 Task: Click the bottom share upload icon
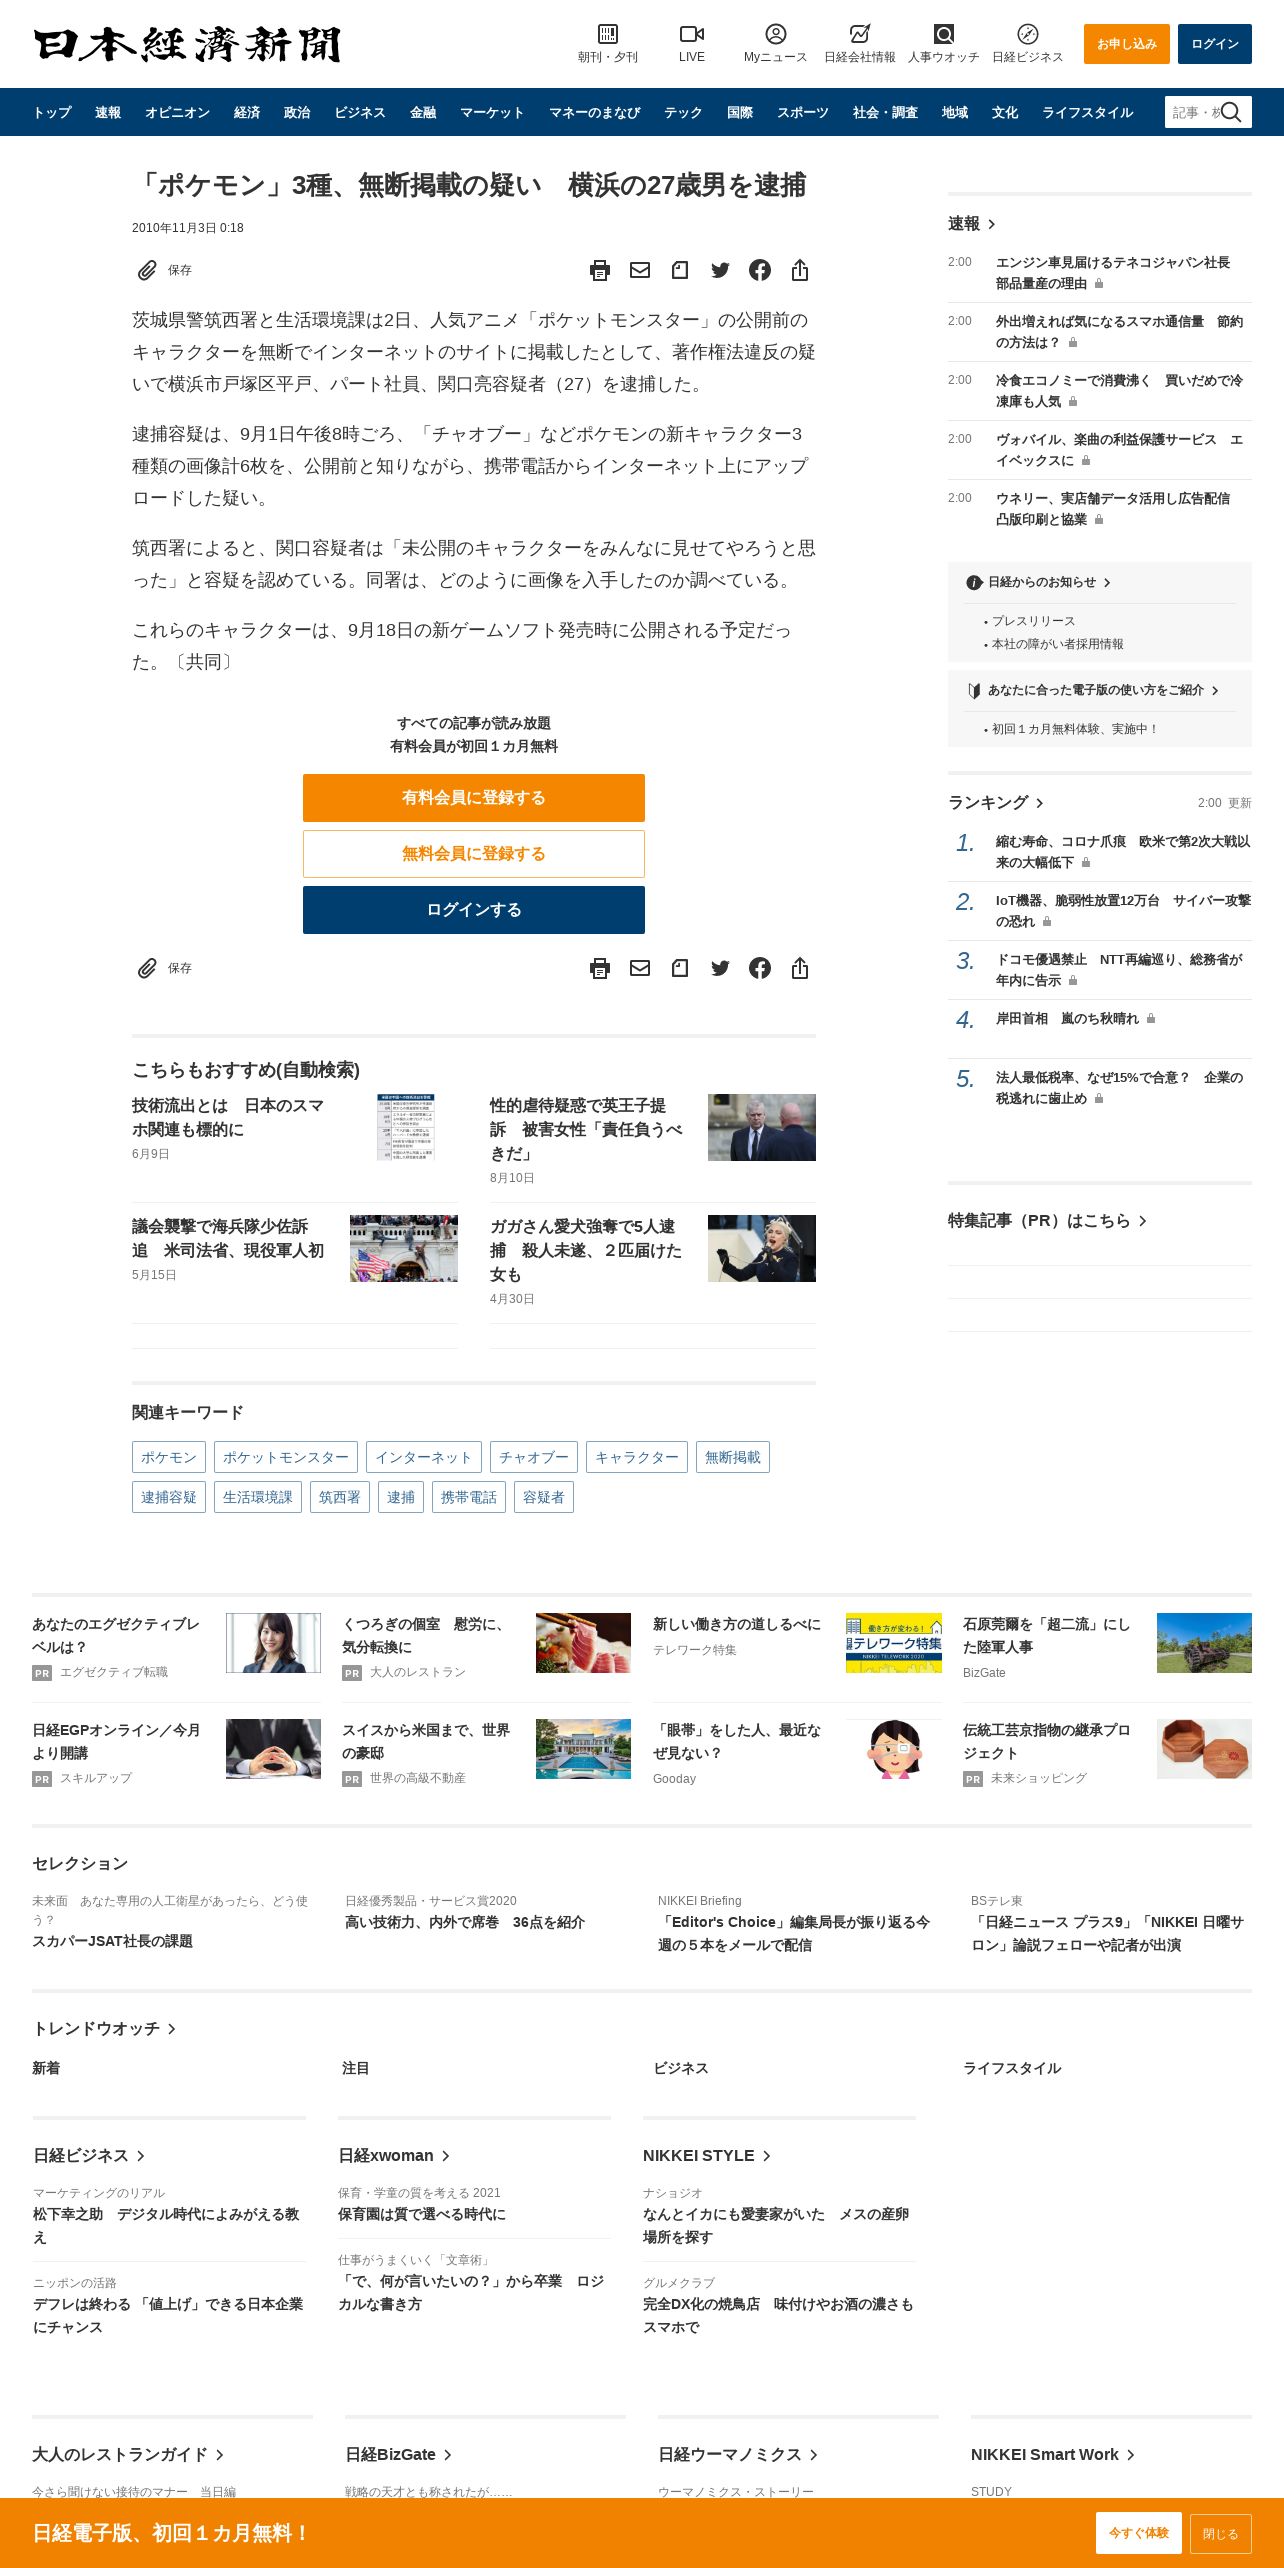tap(800, 968)
